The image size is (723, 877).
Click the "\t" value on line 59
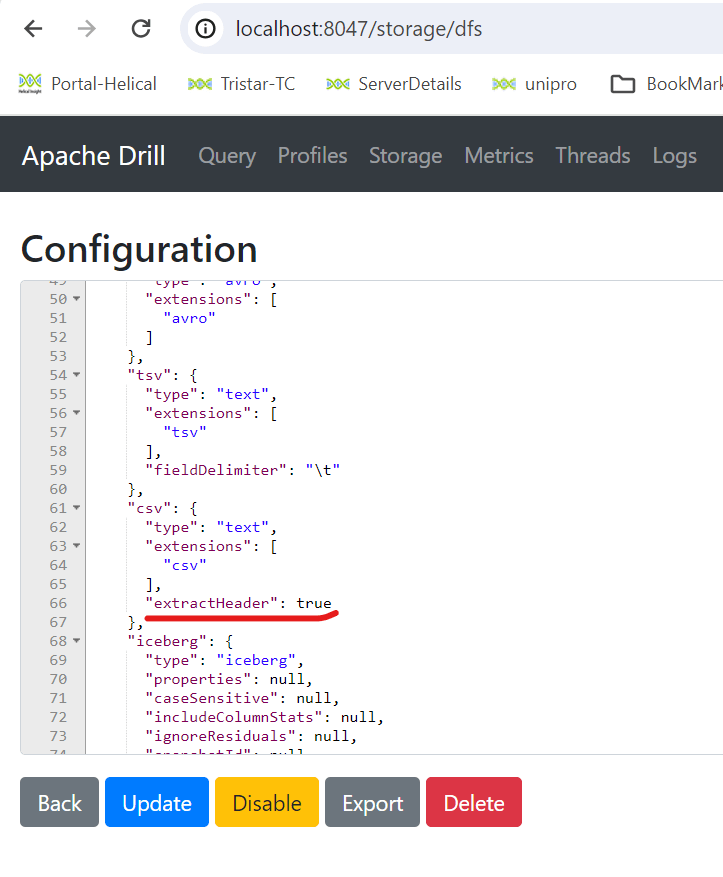[323, 470]
